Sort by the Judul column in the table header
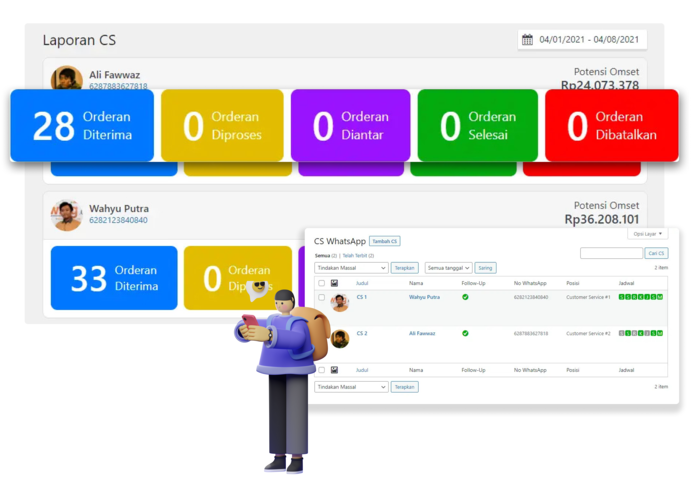Screen dimensions: 691x480 point(362,283)
